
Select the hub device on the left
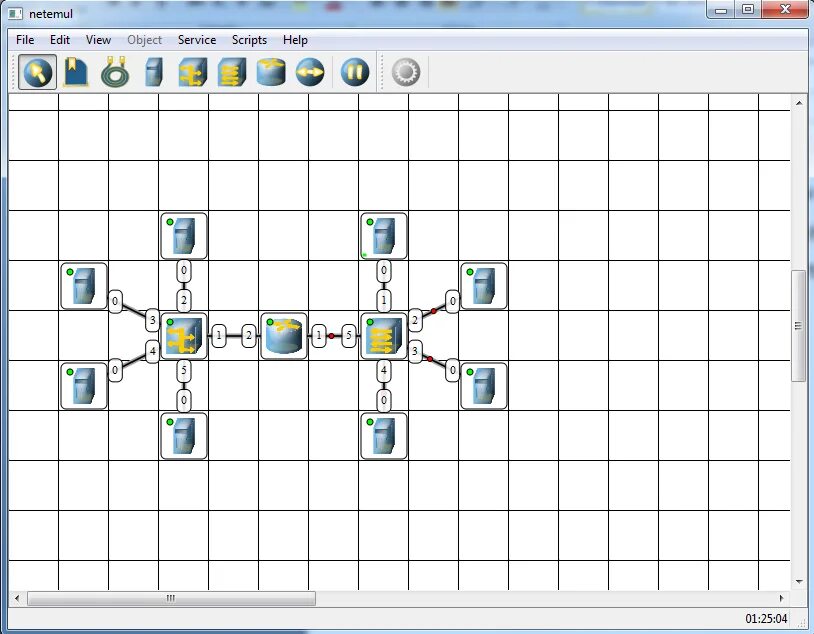[x=184, y=336]
